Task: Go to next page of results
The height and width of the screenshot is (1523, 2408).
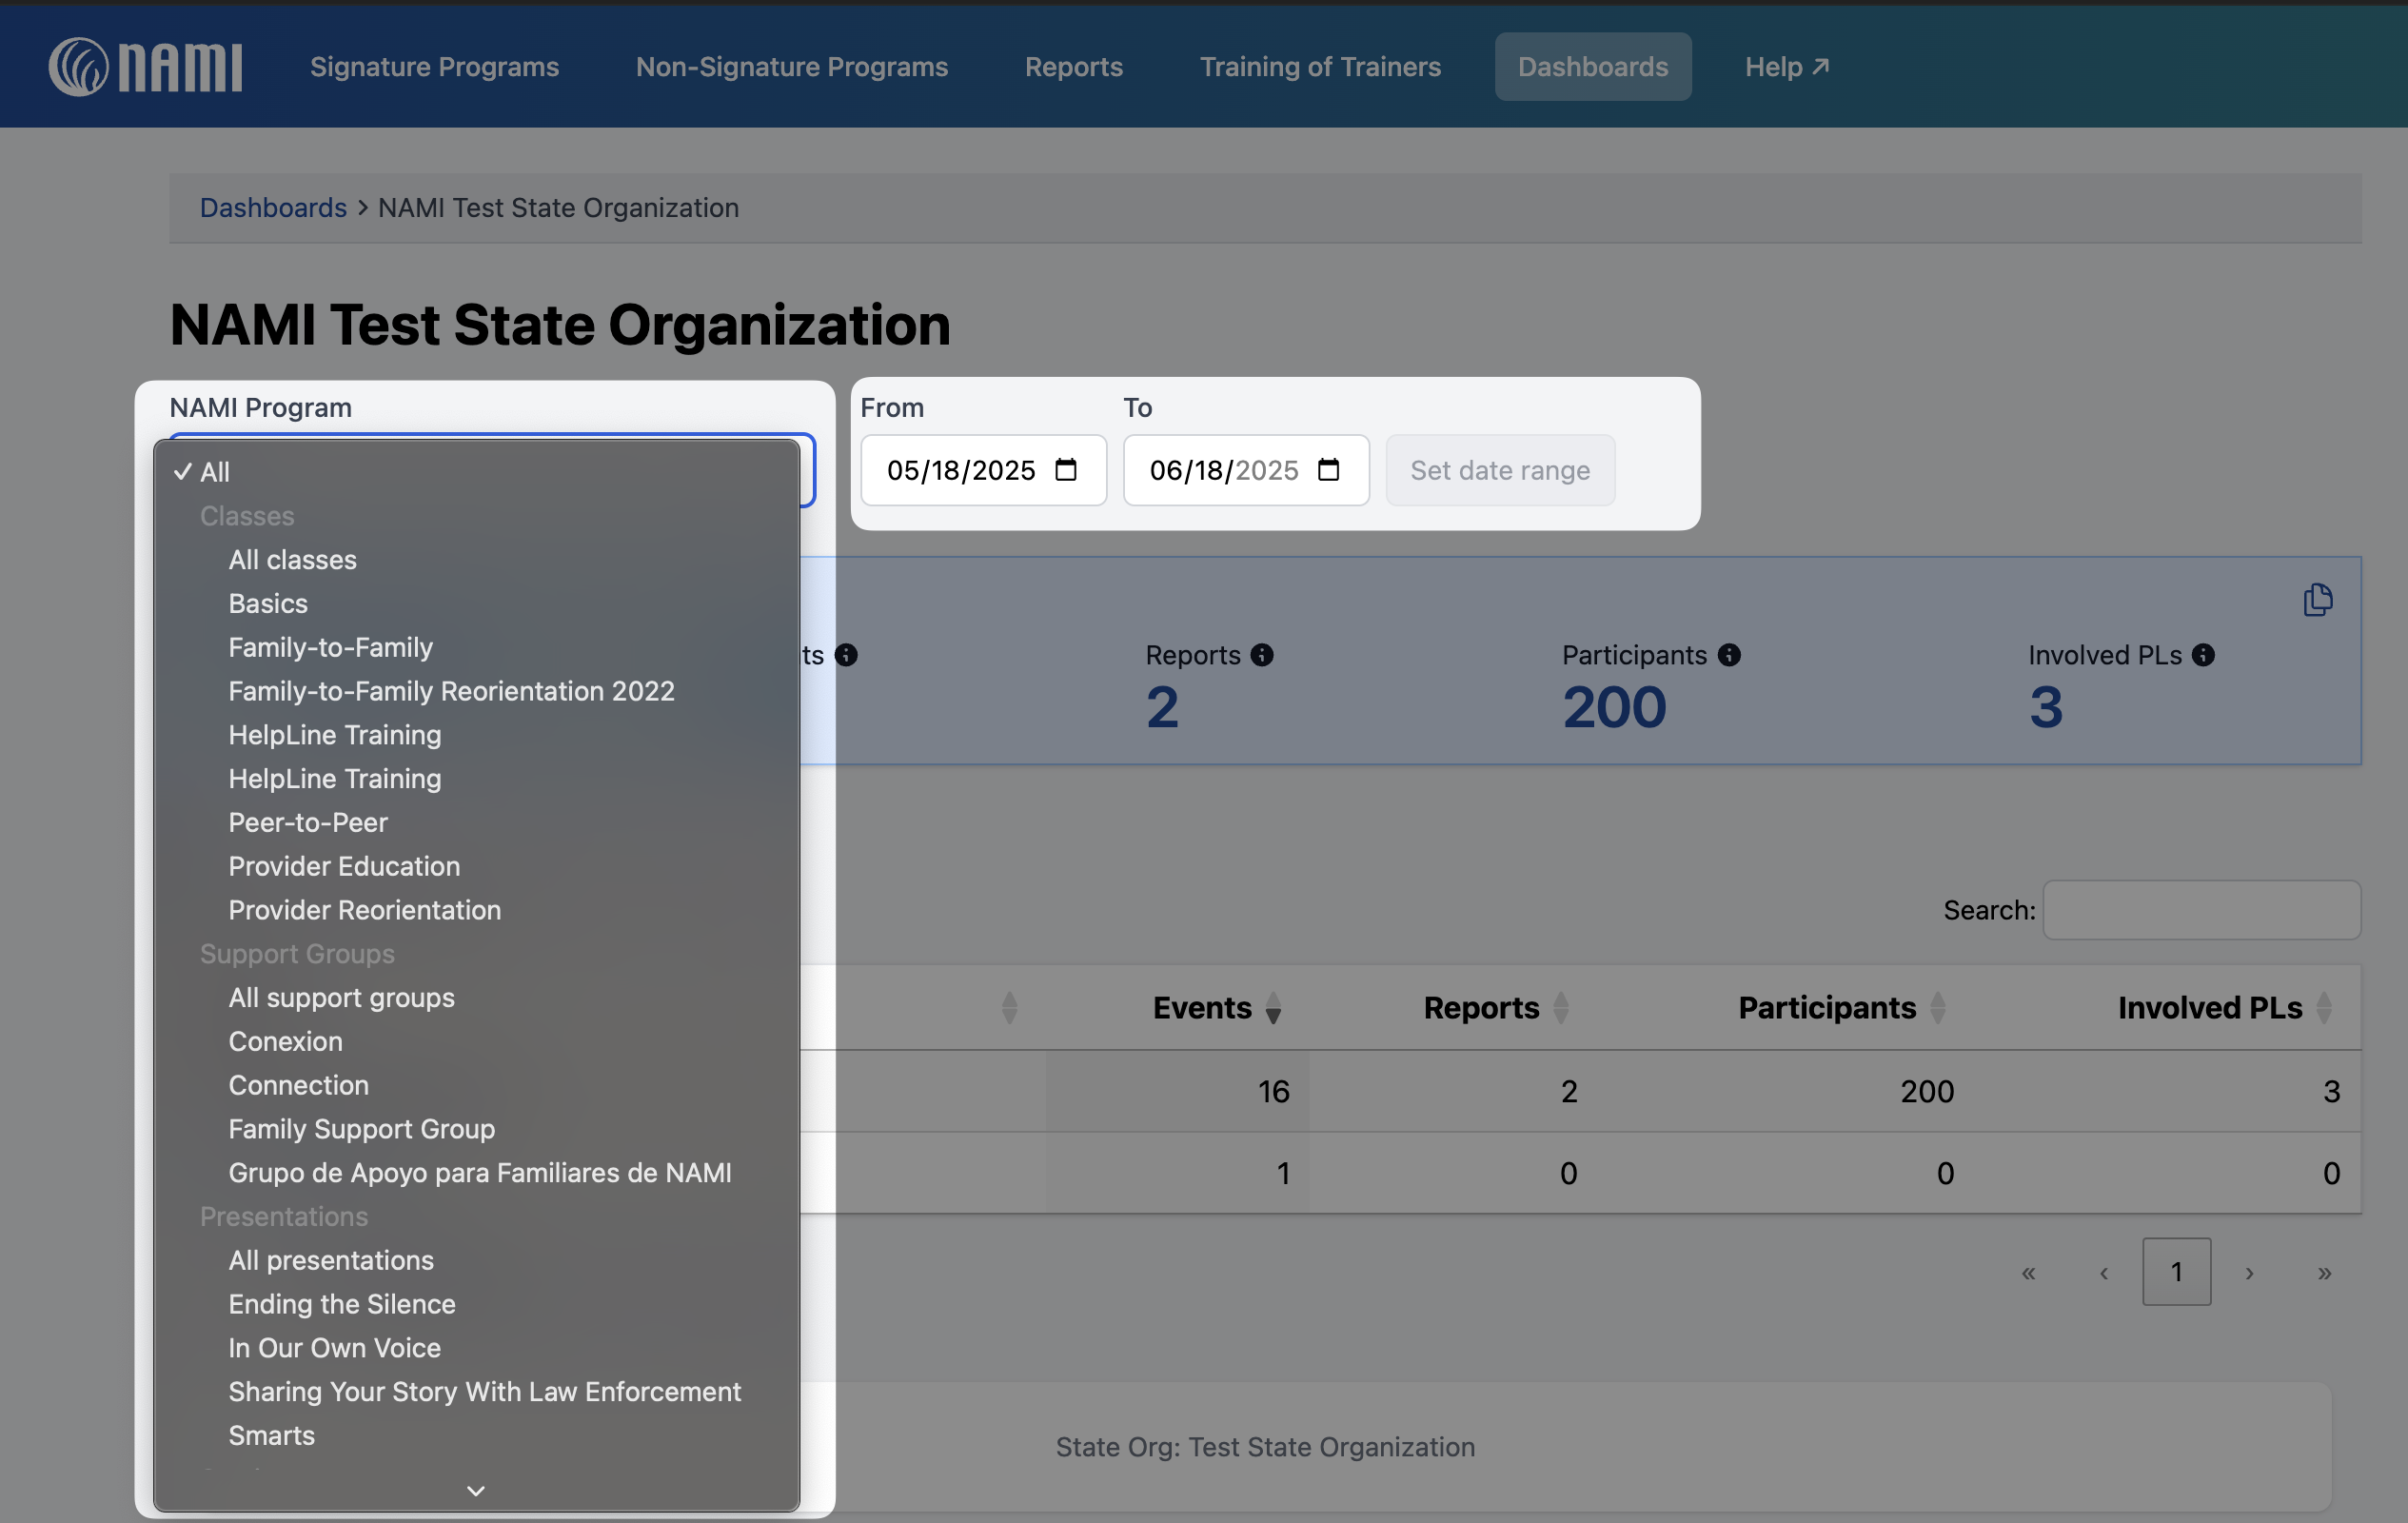Action: pyautogui.click(x=2249, y=1272)
